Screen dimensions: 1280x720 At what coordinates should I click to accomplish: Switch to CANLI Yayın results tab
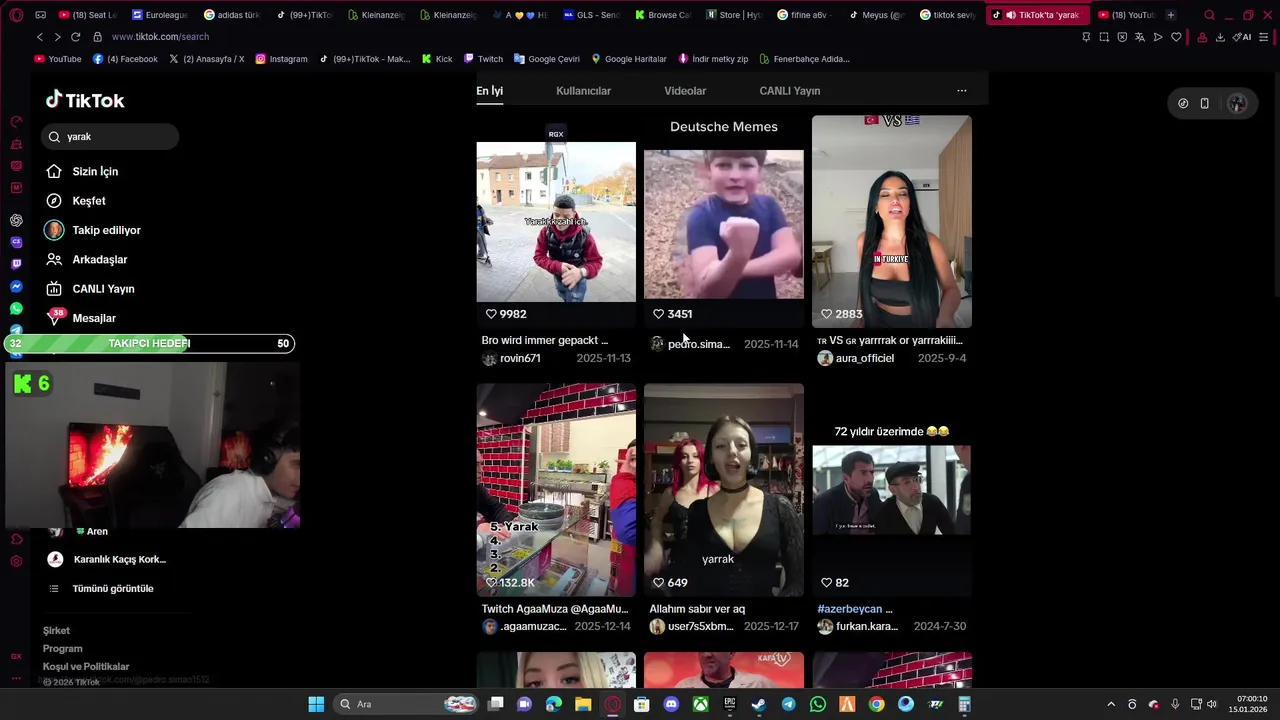[789, 91]
